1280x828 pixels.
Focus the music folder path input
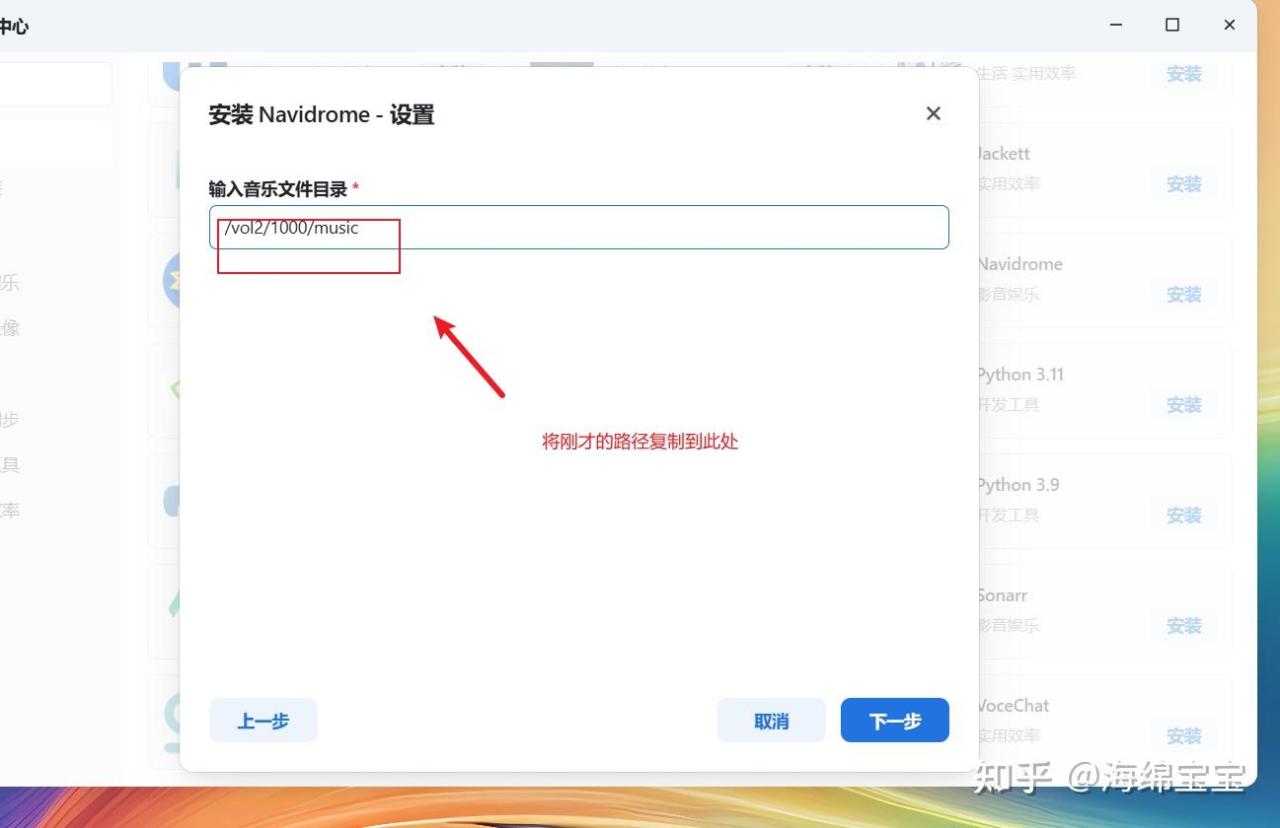579,227
